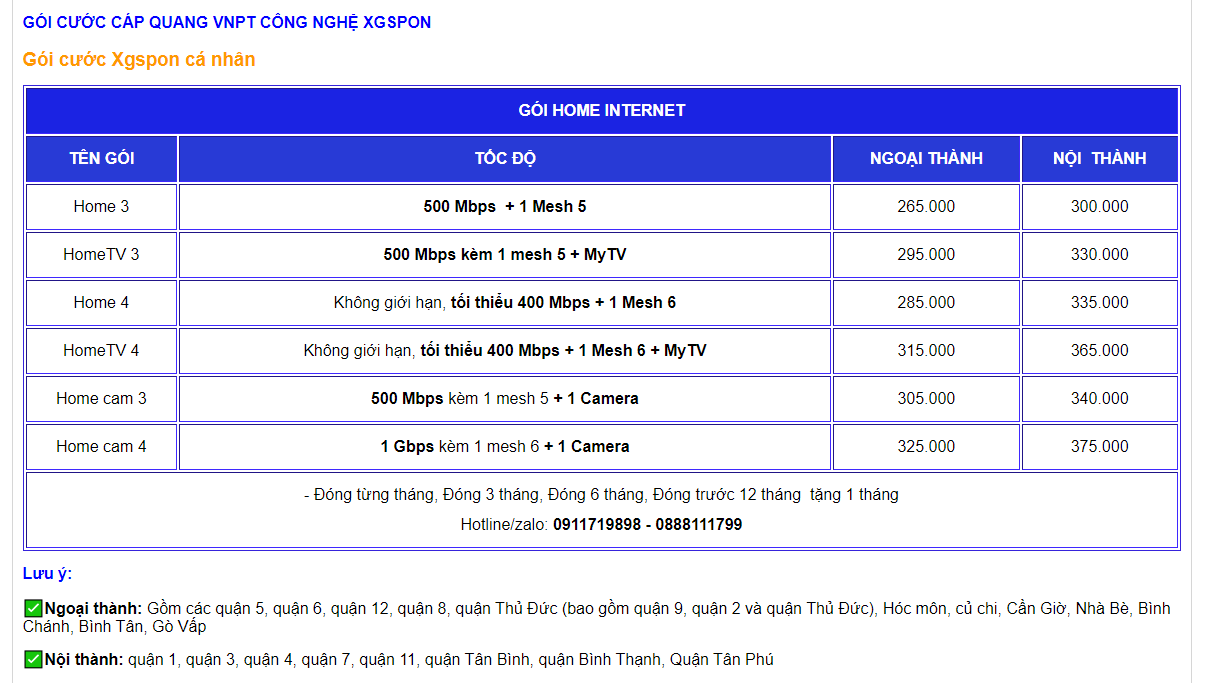Select the hotline number 0888111799

coord(699,524)
